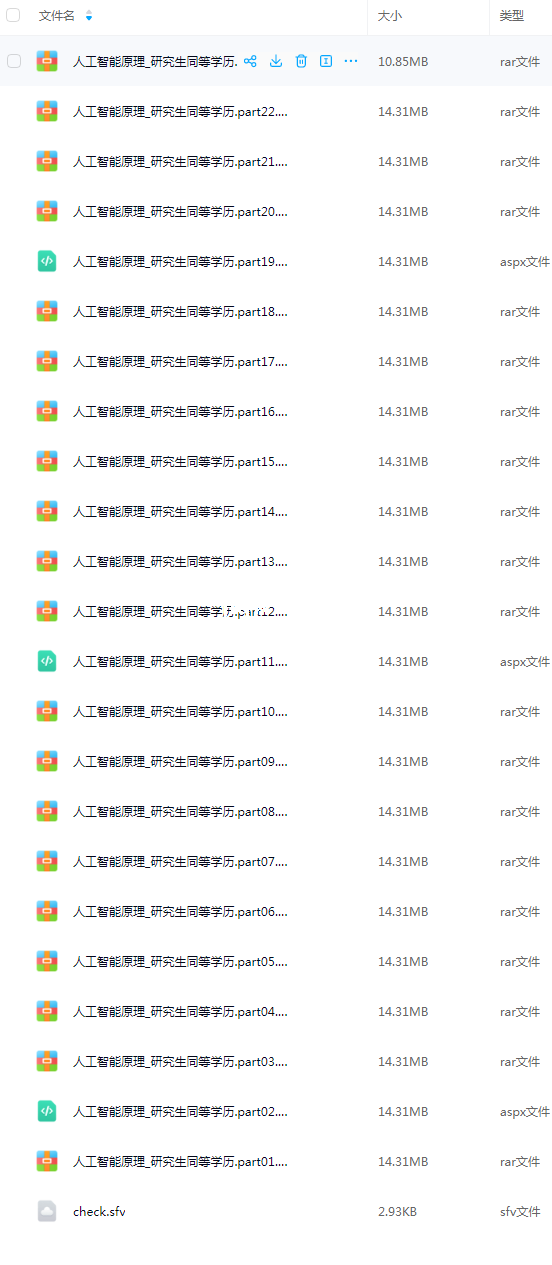Click the share icon on first file row
Viewport: 552px width, 1265px height.
(x=250, y=61)
